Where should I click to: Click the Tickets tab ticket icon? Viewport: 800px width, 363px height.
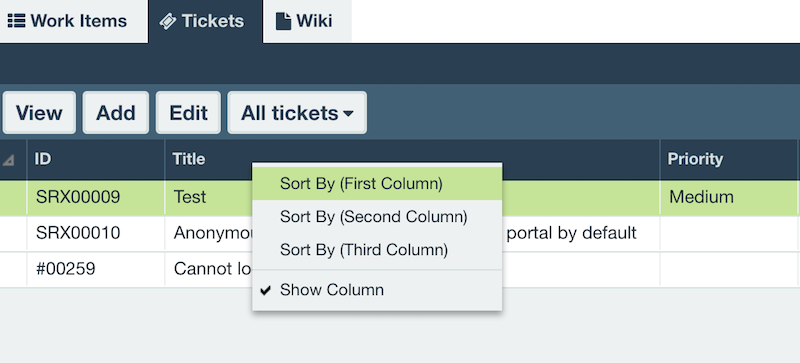coord(168,21)
